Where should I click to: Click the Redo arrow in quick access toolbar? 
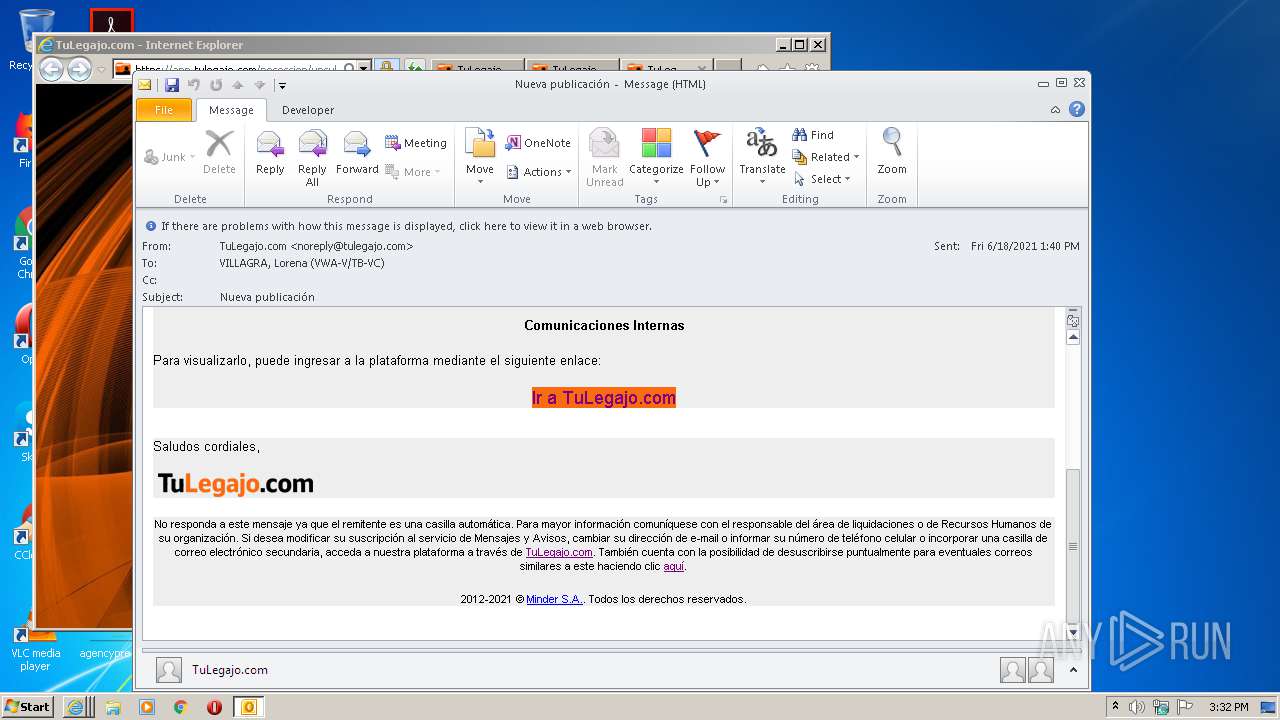click(x=216, y=85)
